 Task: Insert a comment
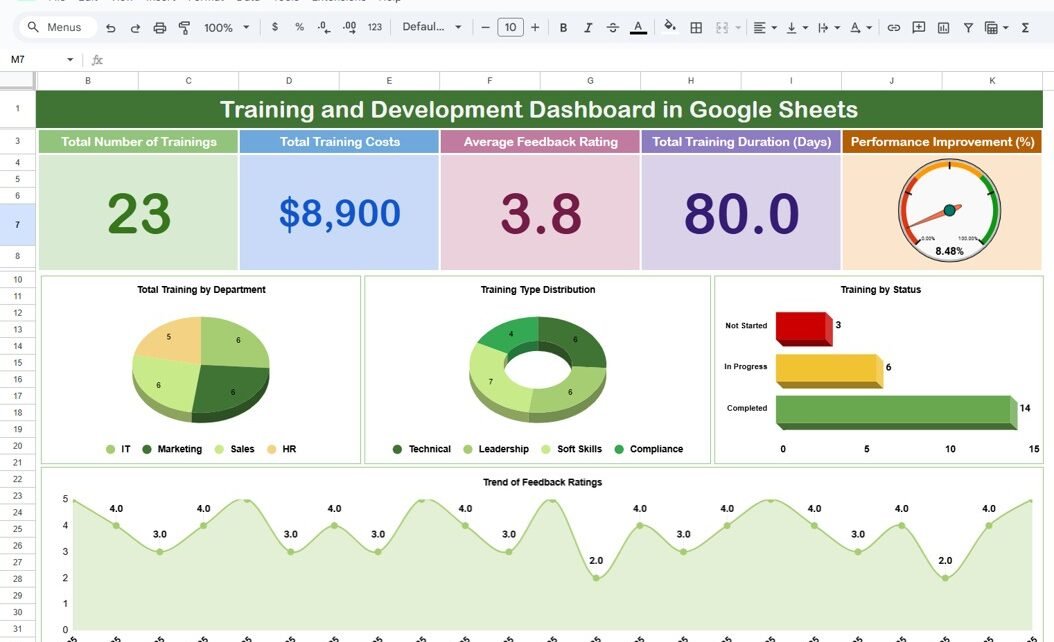point(918,28)
